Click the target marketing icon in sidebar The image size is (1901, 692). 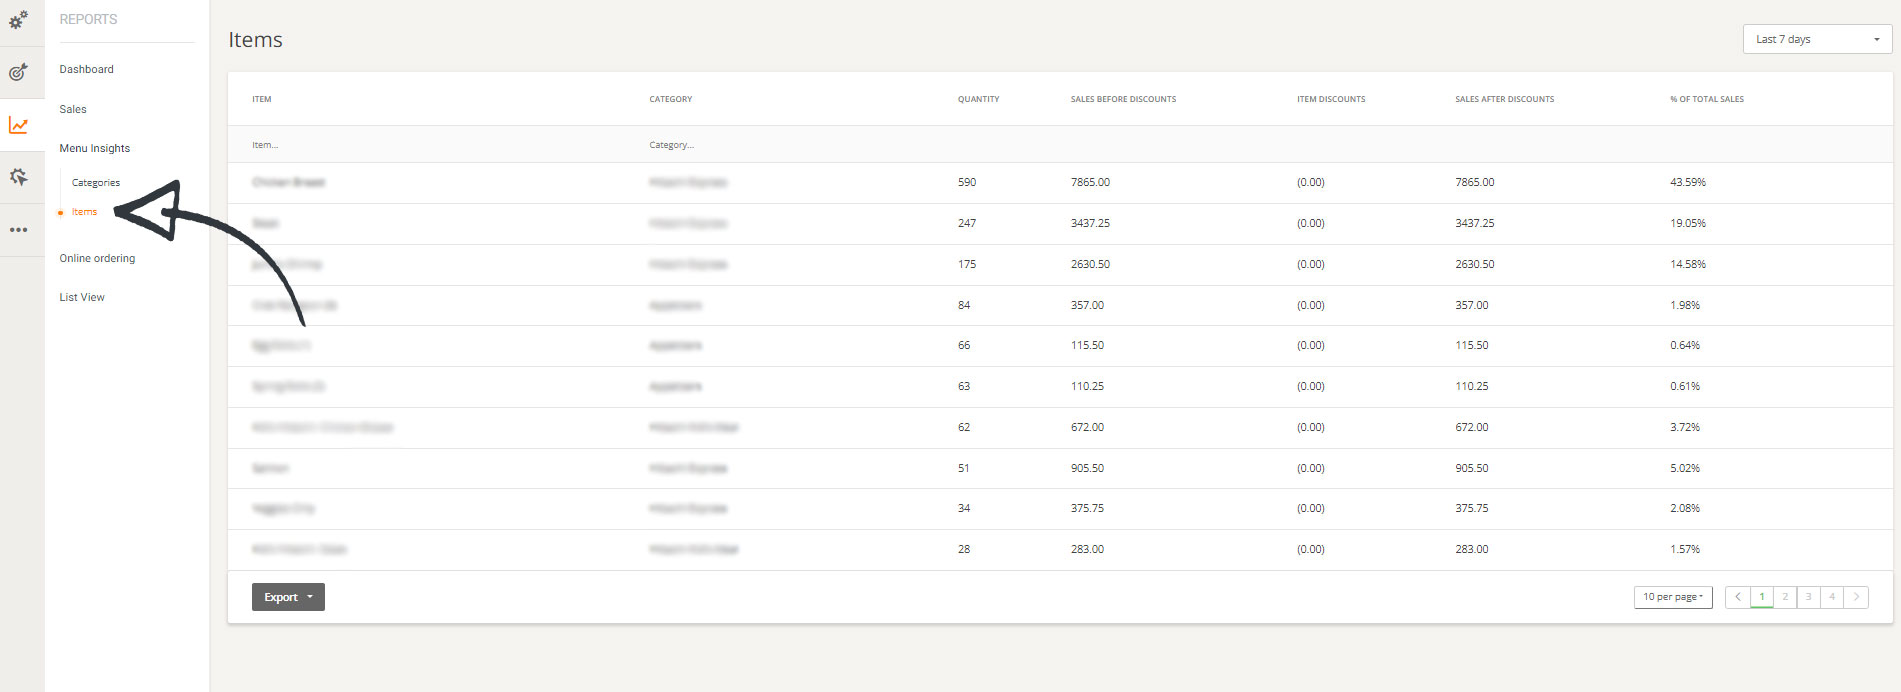[x=18, y=72]
